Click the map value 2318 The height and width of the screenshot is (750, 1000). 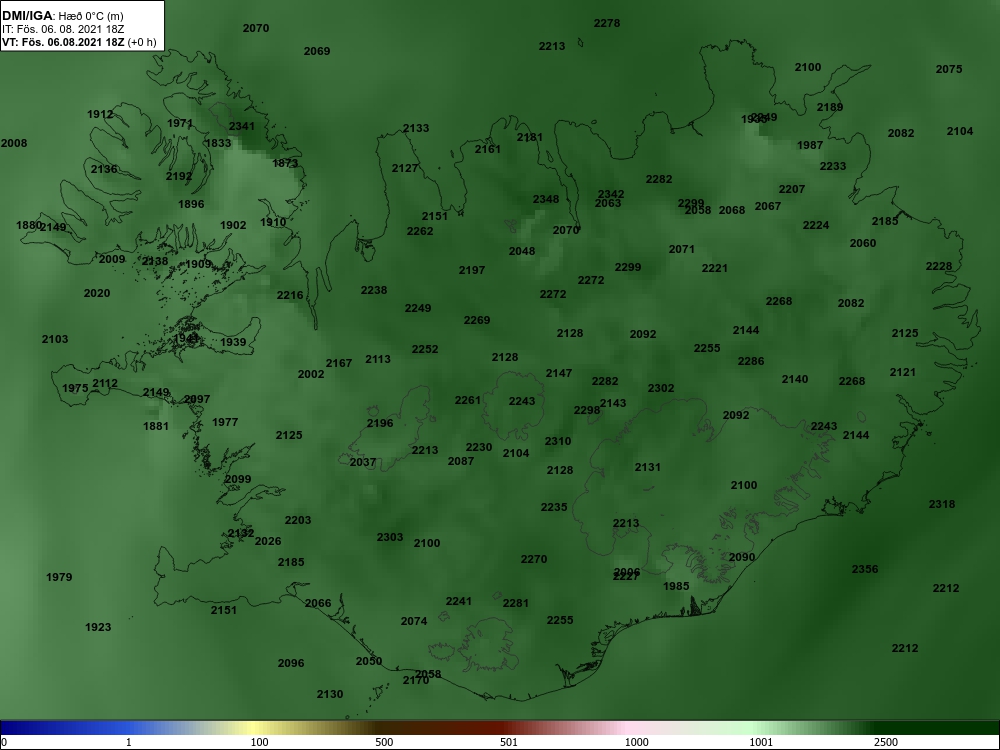coord(942,504)
